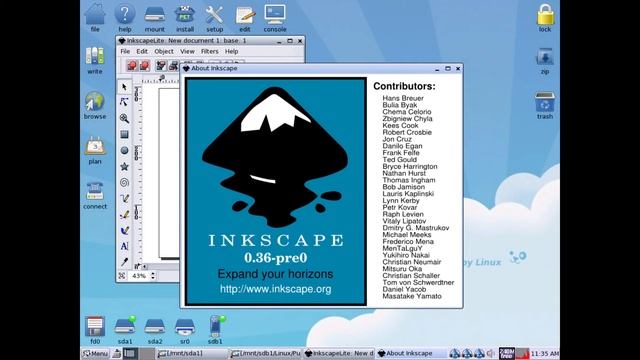Open the Menu button on the taskbar
This screenshot has height=360, width=640.
(95, 353)
